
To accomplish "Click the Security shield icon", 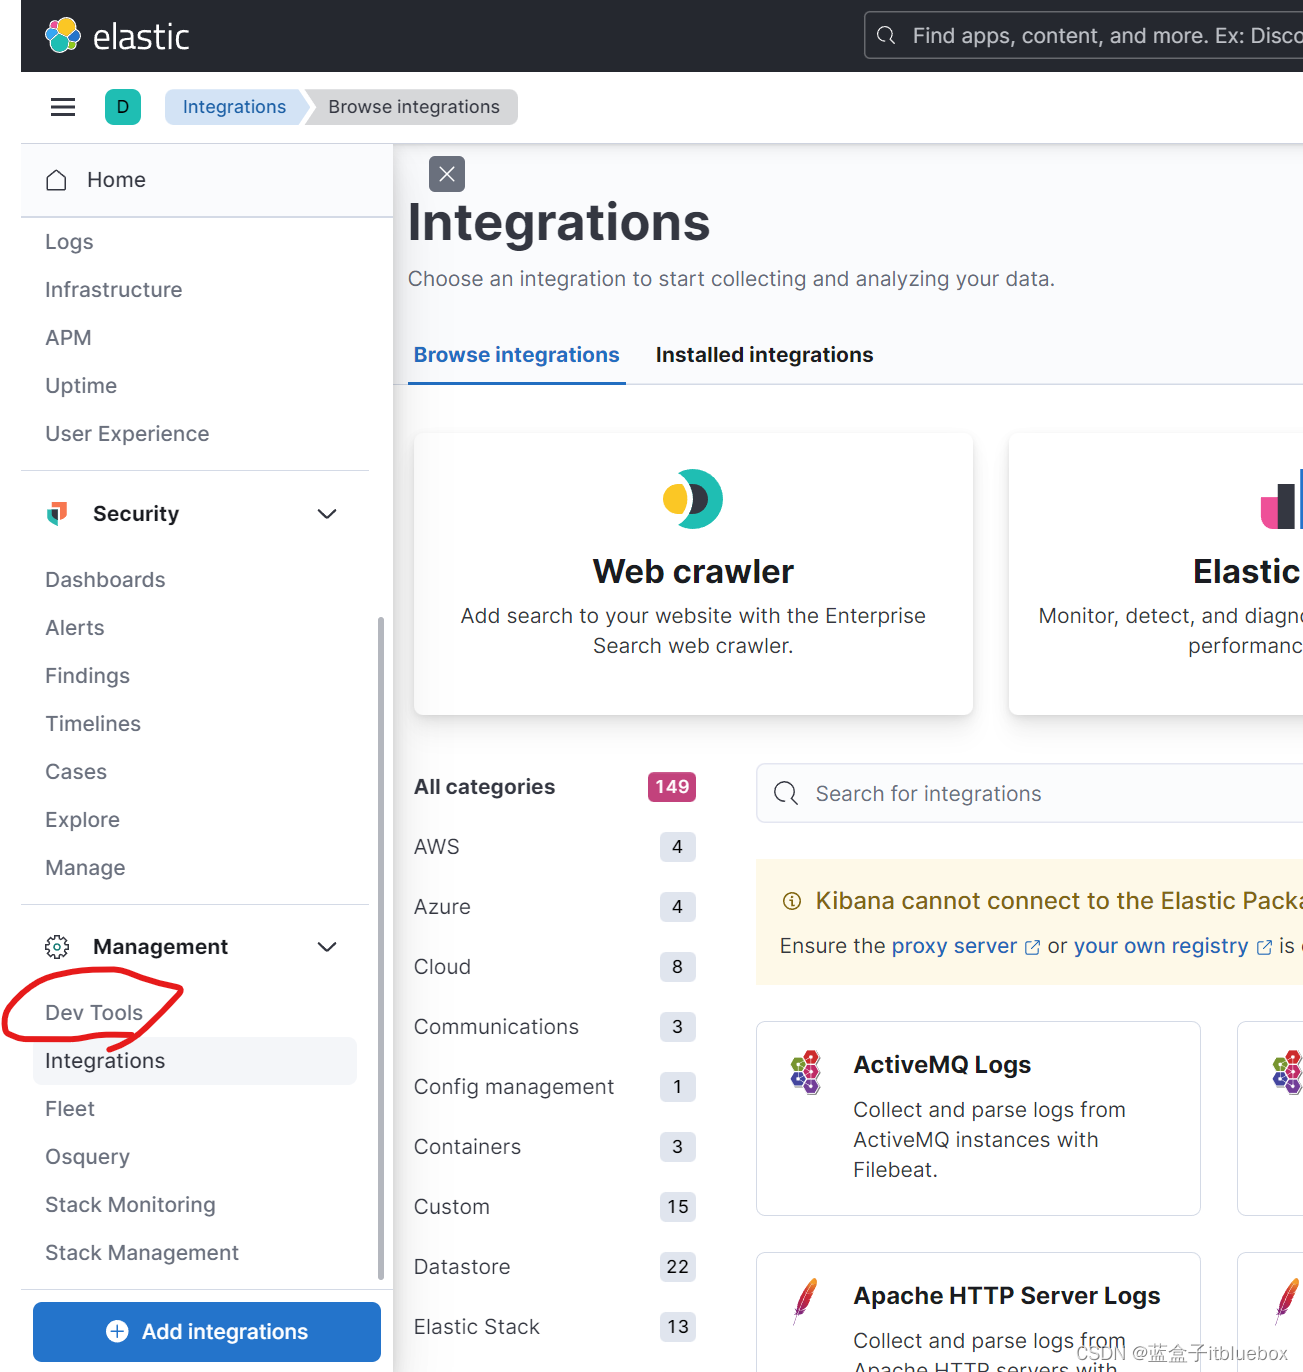I will pos(57,514).
